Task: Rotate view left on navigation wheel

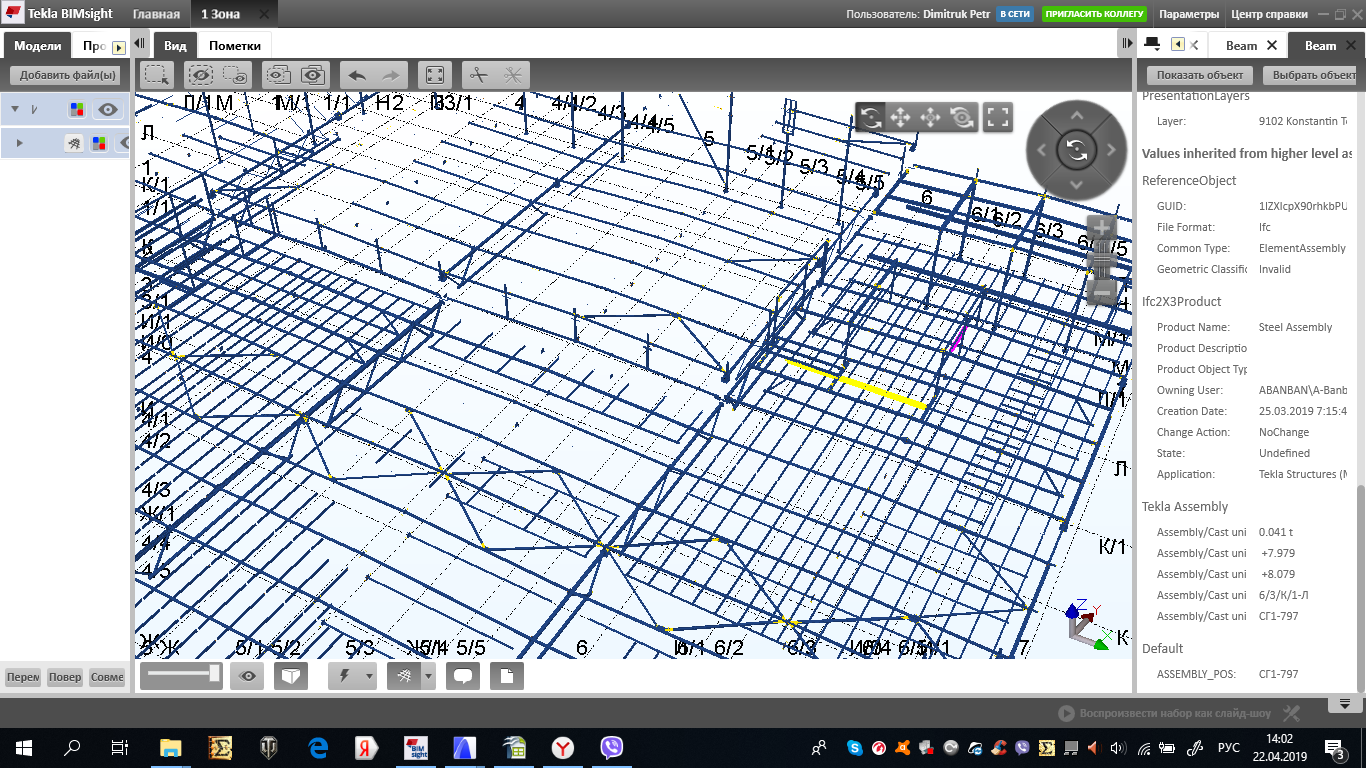Action: point(1042,150)
